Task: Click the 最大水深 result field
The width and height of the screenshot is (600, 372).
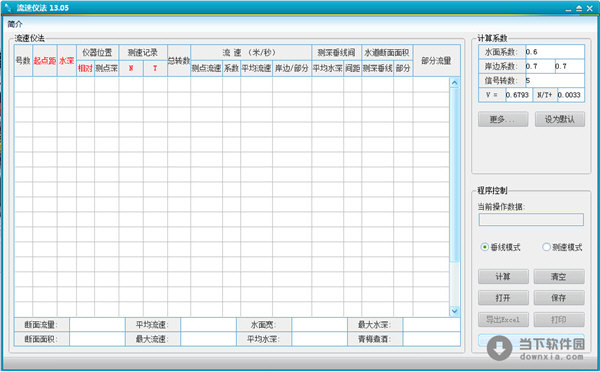Action: 431,325
